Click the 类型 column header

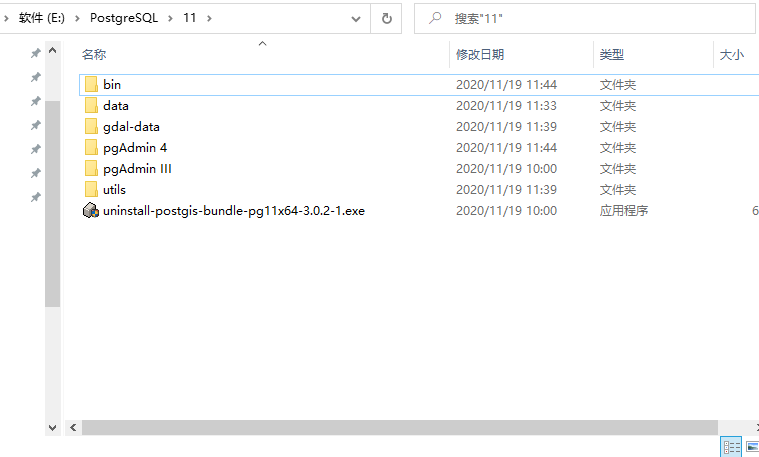(611, 55)
